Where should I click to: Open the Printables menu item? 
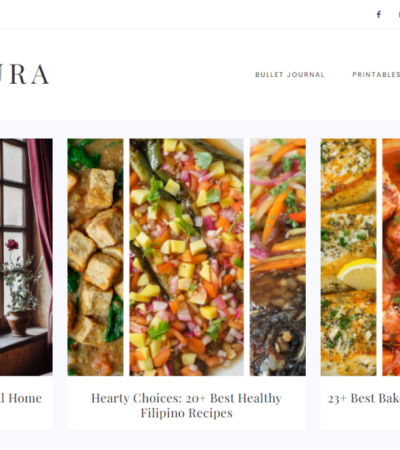pyautogui.click(x=376, y=75)
